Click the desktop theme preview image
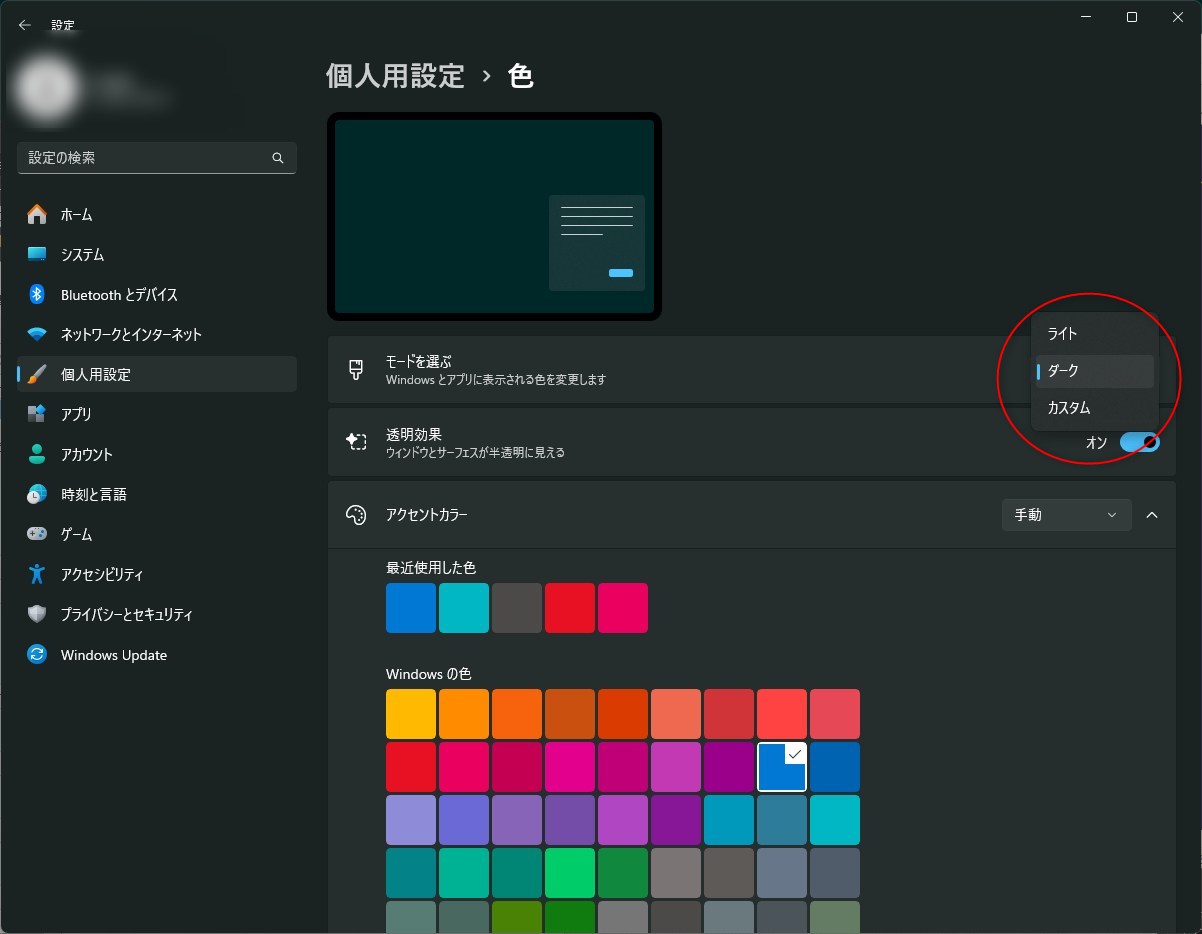 [x=494, y=216]
